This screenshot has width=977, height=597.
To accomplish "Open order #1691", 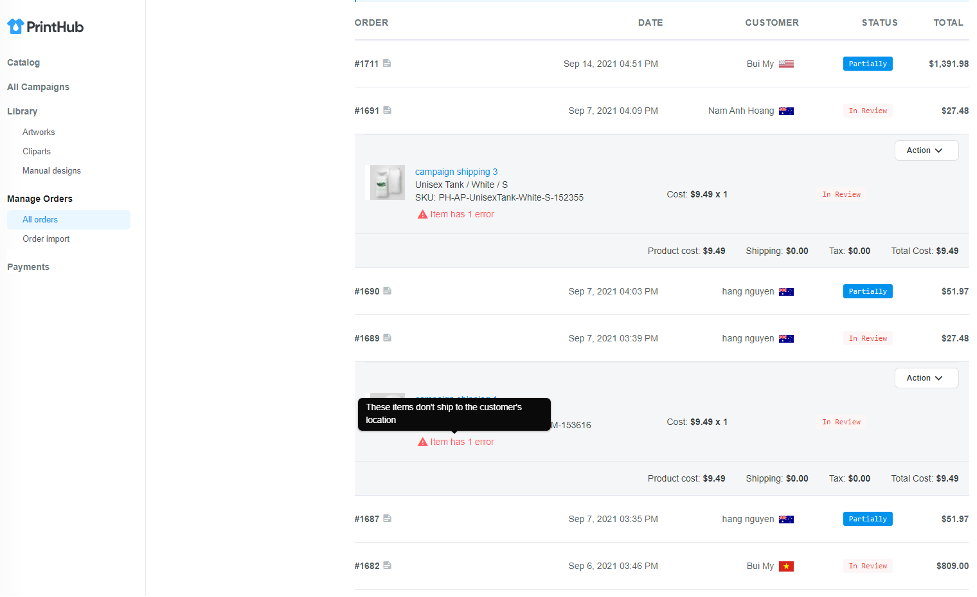I will [x=366, y=110].
